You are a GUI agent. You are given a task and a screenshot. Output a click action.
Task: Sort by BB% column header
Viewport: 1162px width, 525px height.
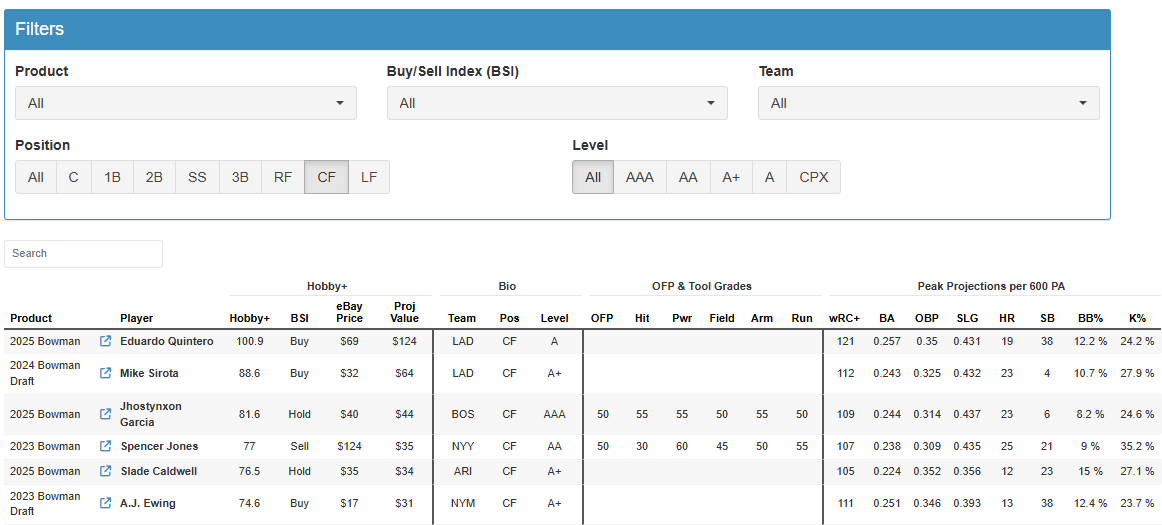pos(1090,318)
